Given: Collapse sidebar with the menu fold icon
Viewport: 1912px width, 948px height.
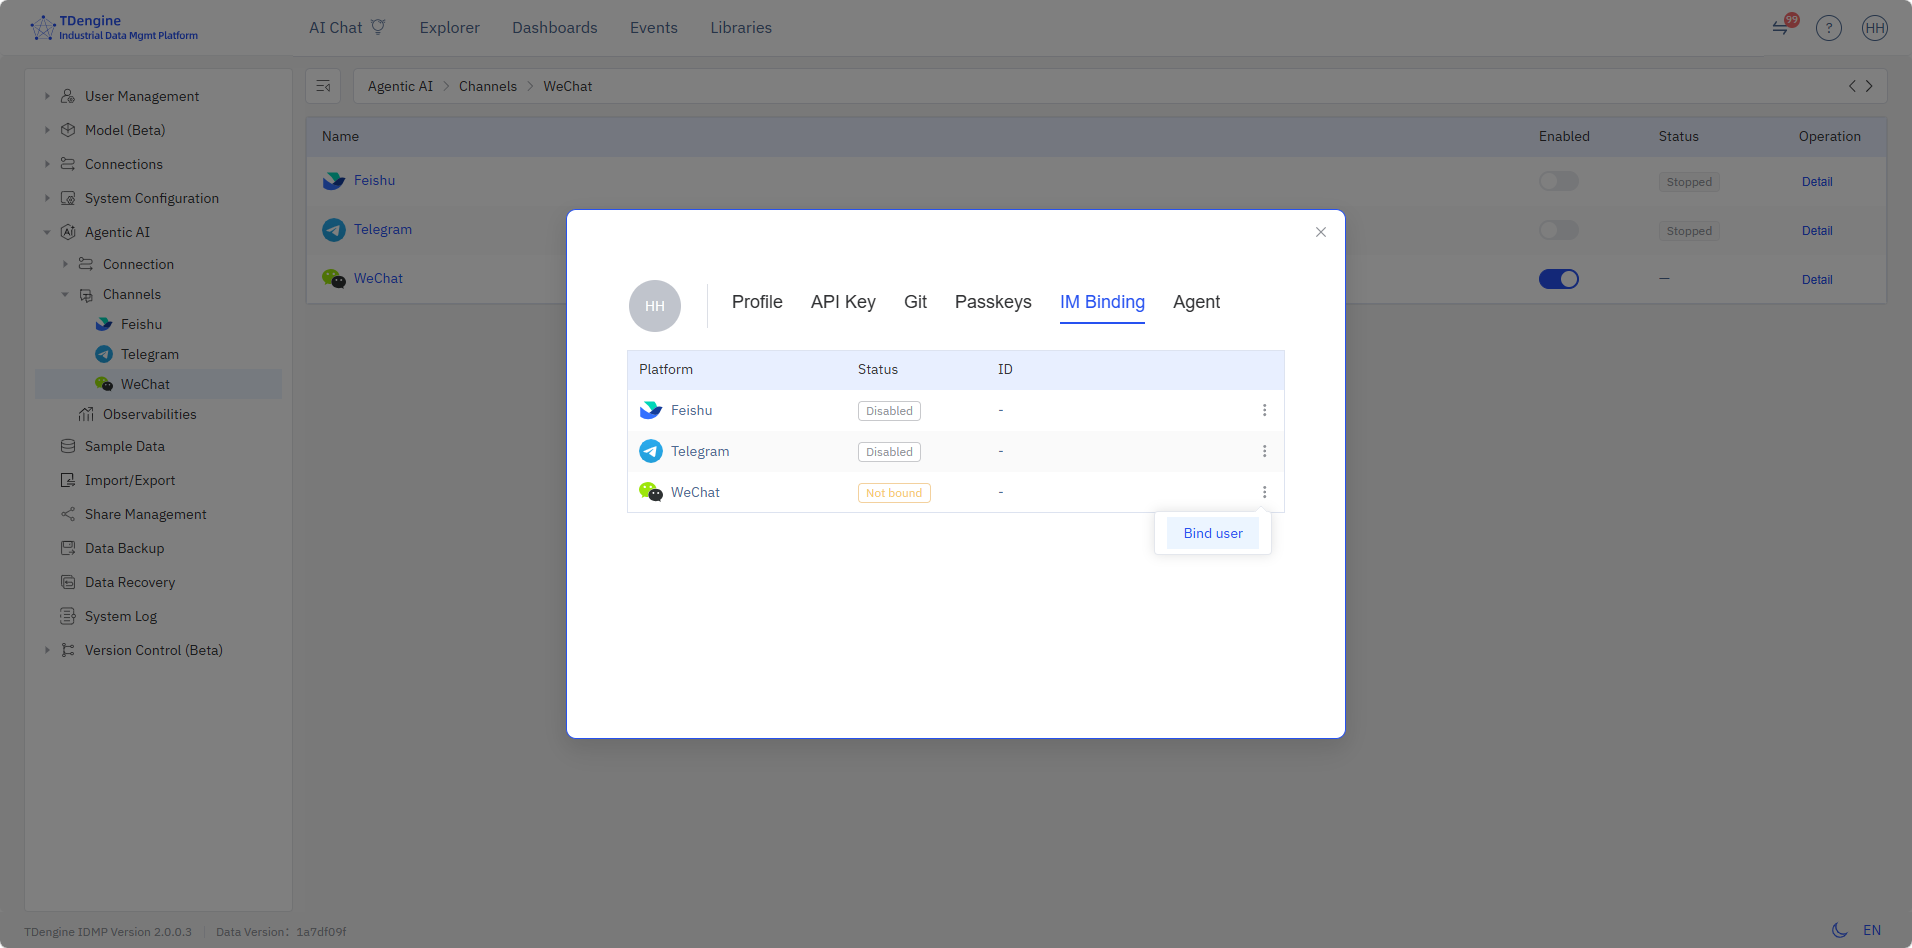Looking at the screenshot, I should (323, 86).
